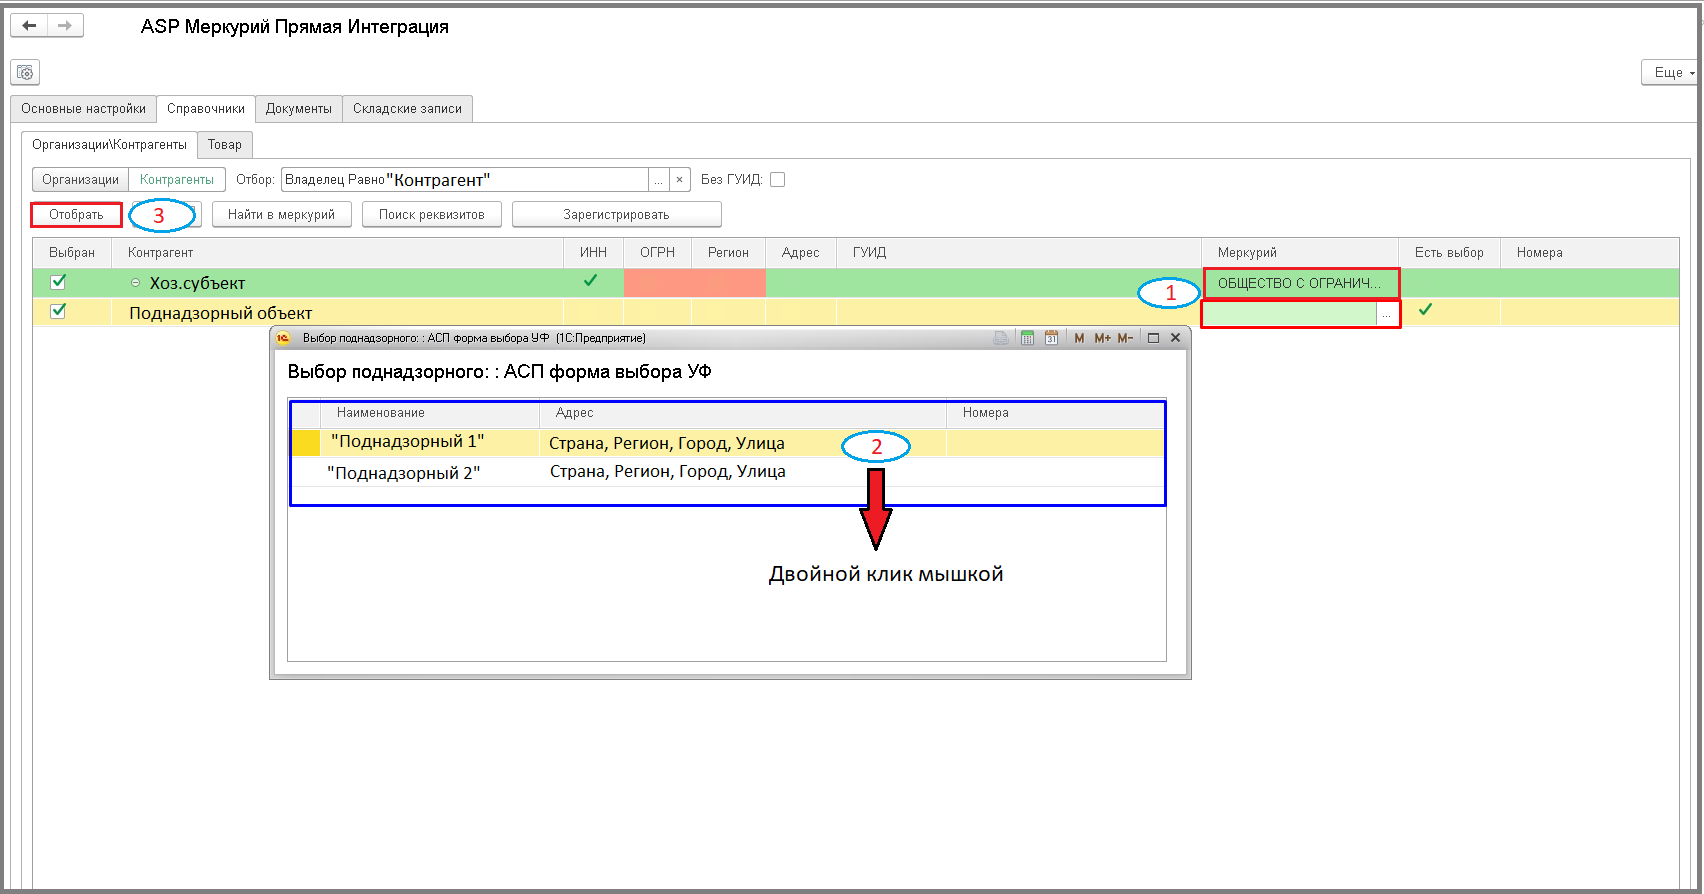Open selection ellipsis in Отбор field
1704x894 pixels.
(x=658, y=180)
